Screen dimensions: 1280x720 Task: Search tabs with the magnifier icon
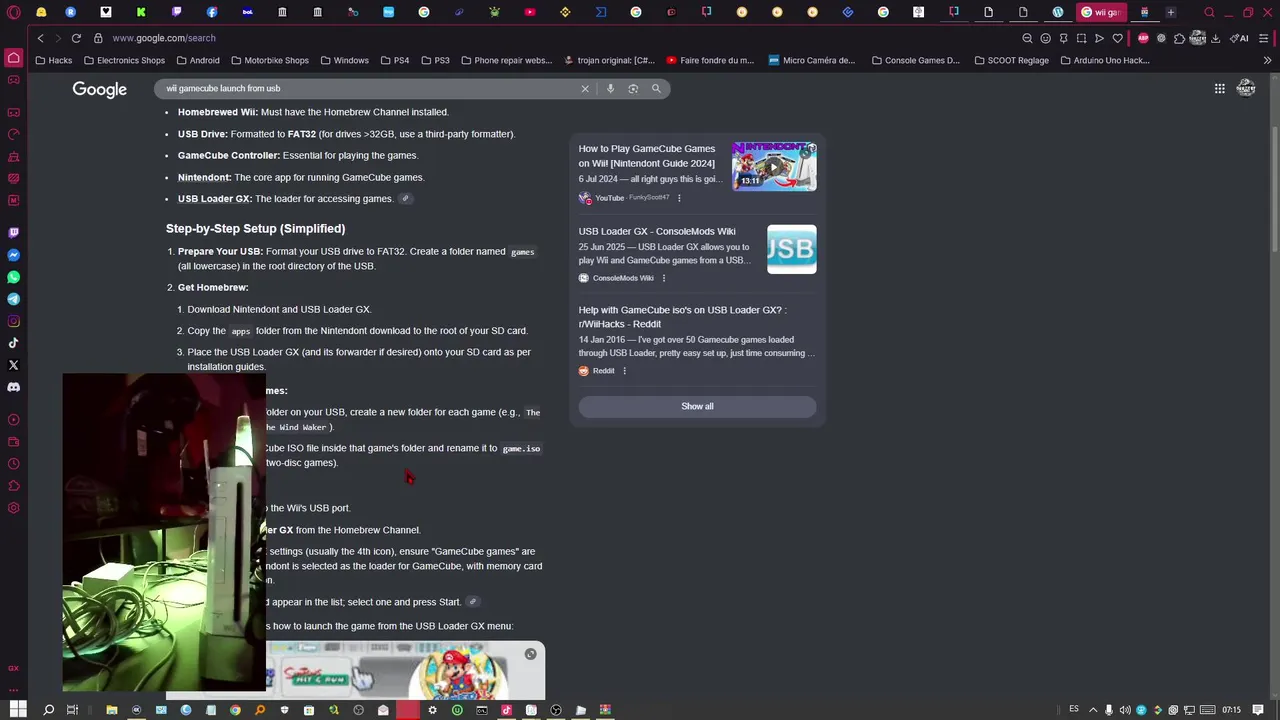click(x=1209, y=13)
